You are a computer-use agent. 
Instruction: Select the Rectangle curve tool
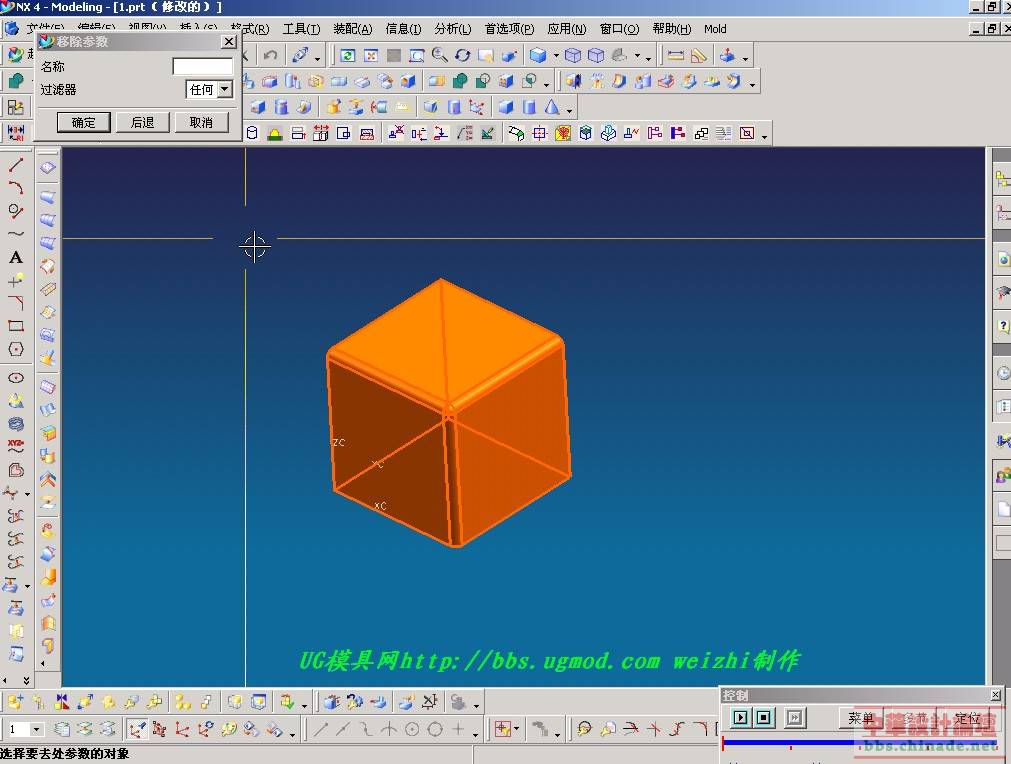tap(16, 326)
